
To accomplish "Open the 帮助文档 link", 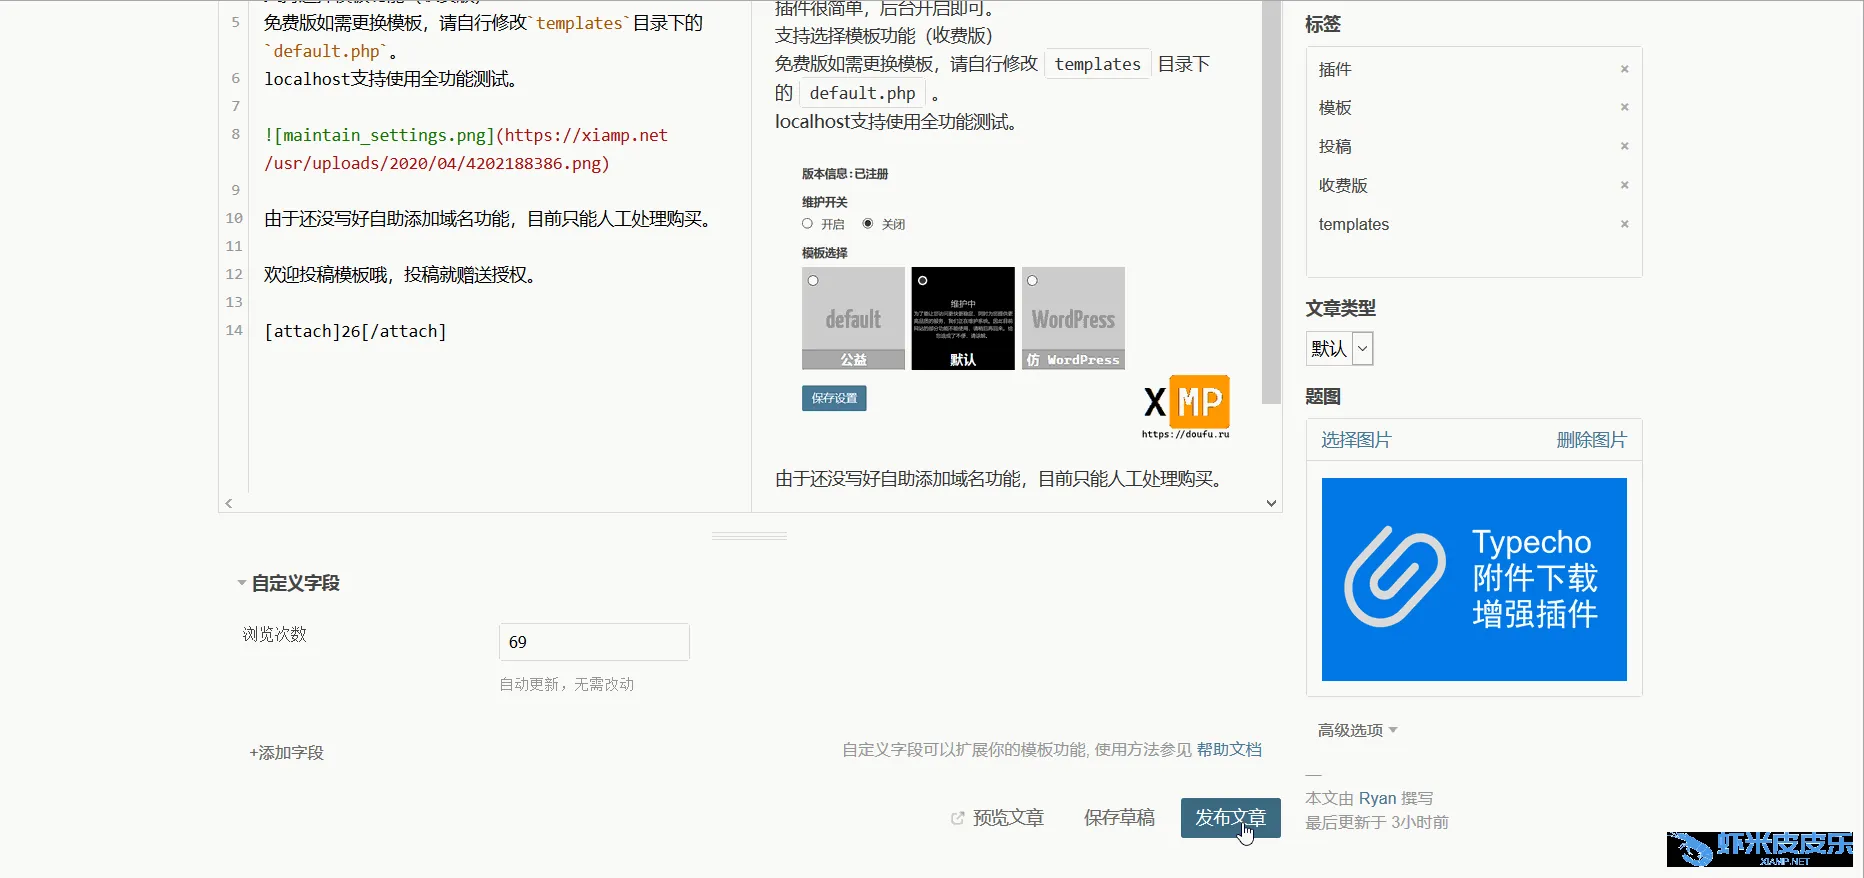I will click(1229, 749).
